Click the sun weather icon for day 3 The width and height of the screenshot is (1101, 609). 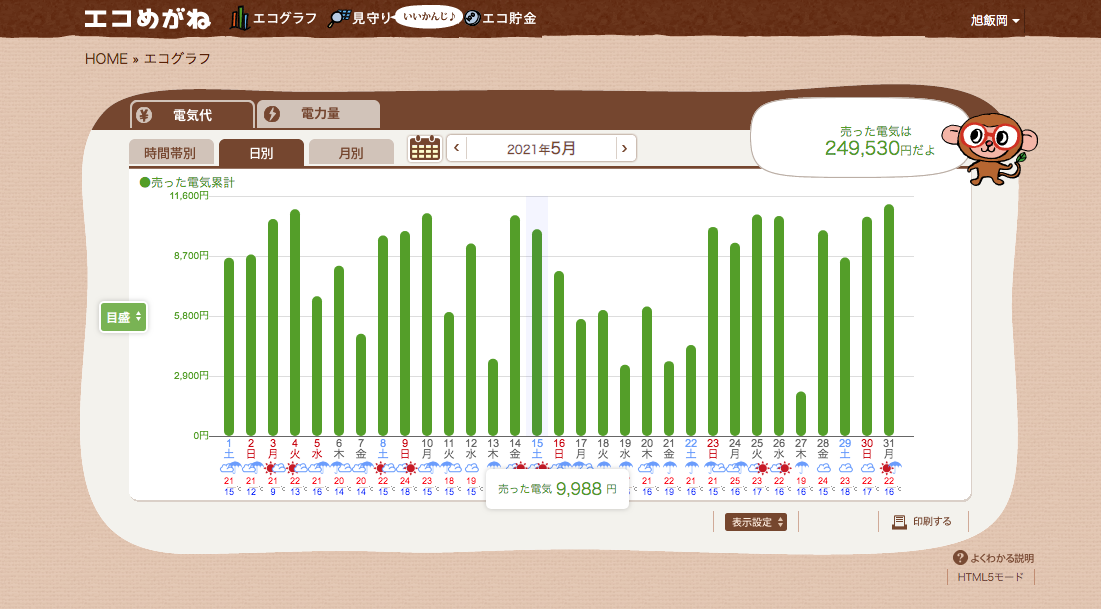(271, 468)
